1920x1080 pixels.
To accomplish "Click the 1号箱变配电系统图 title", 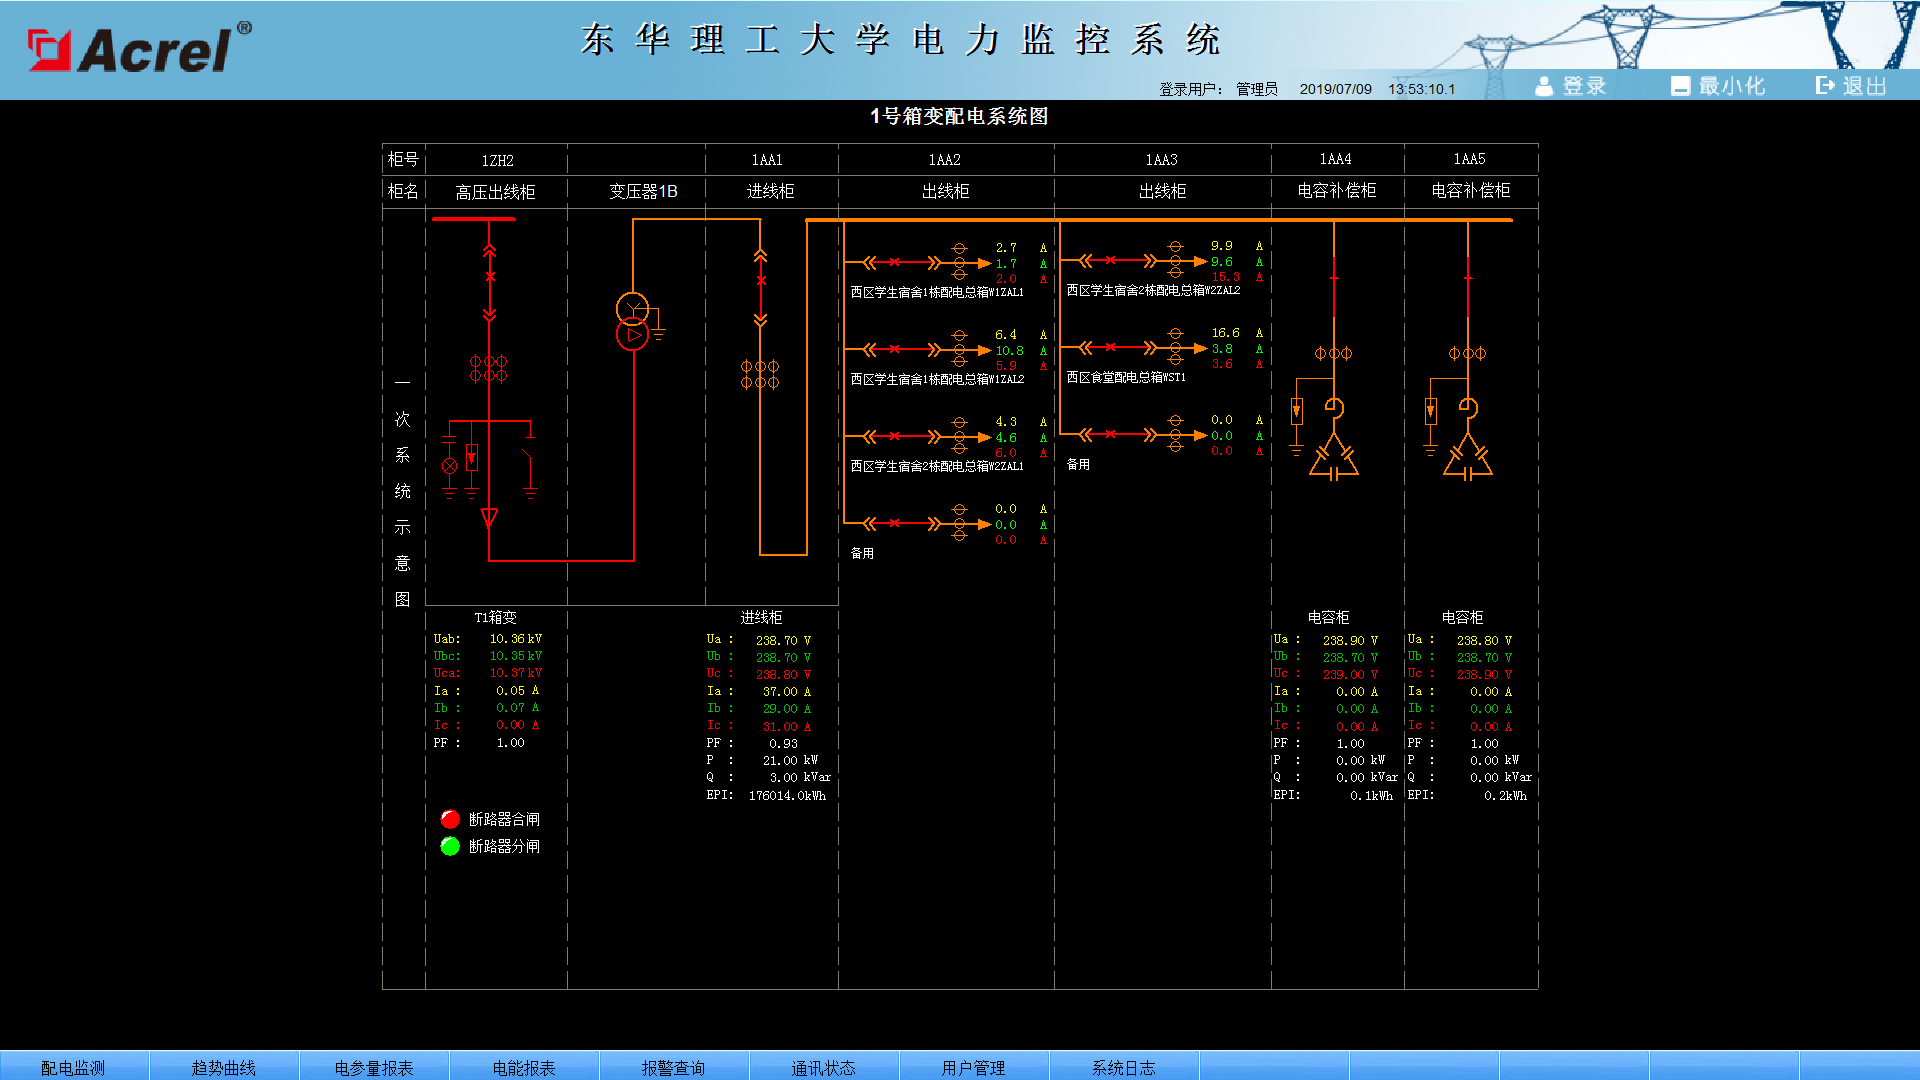I will tap(959, 116).
